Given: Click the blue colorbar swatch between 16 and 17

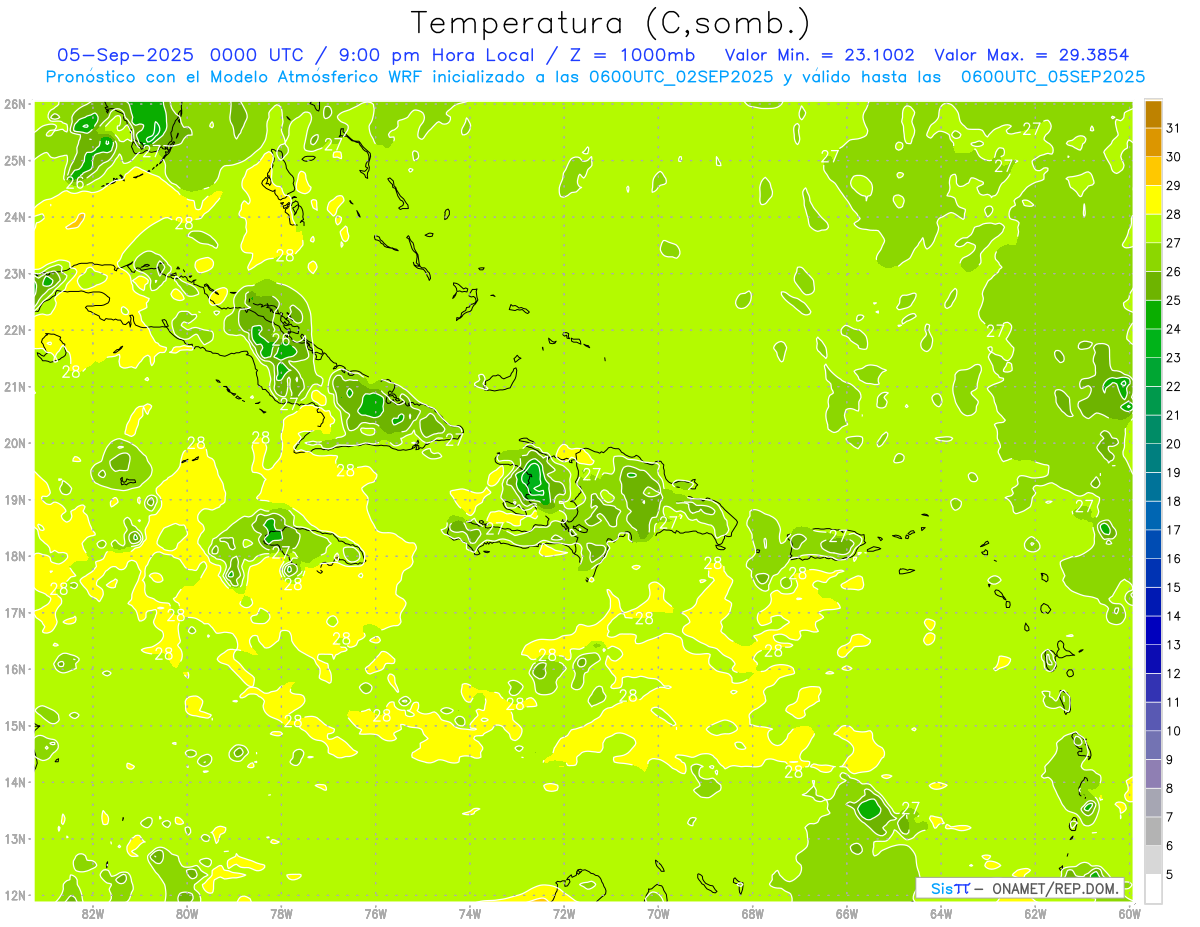Looking at the screenshot, I should (1153, 544).
